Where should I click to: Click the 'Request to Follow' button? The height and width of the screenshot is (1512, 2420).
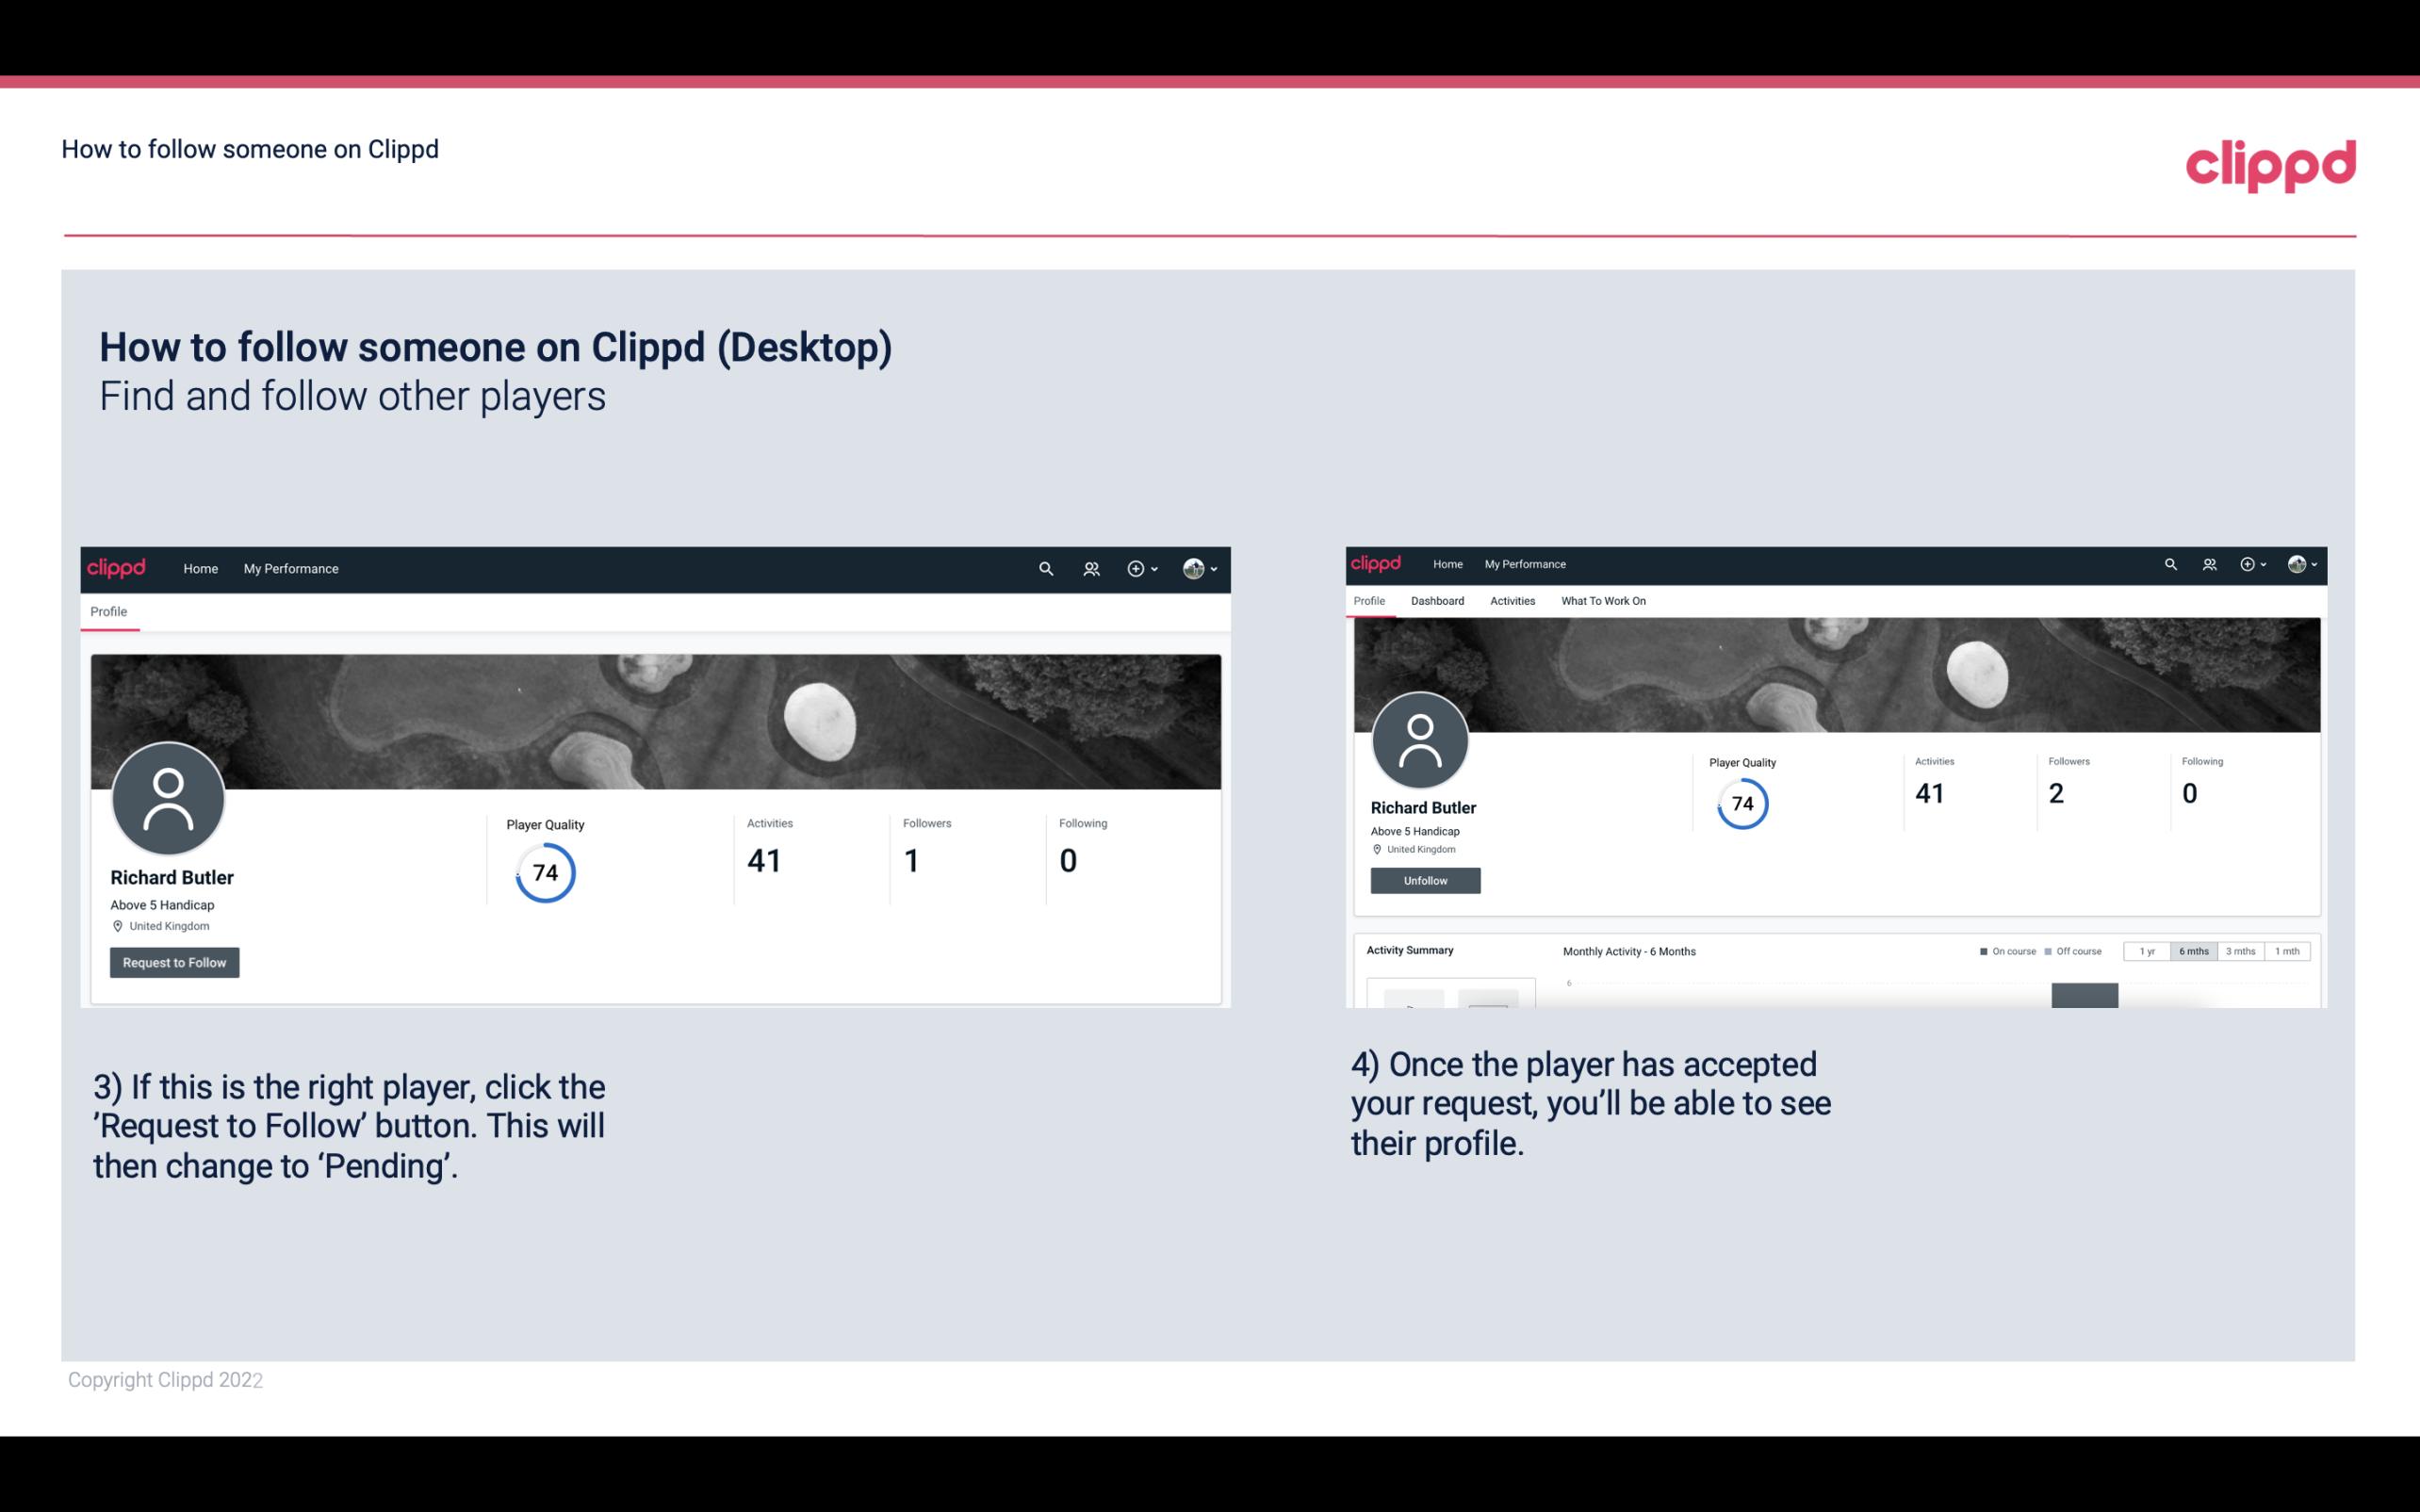[x=174, y=962]
